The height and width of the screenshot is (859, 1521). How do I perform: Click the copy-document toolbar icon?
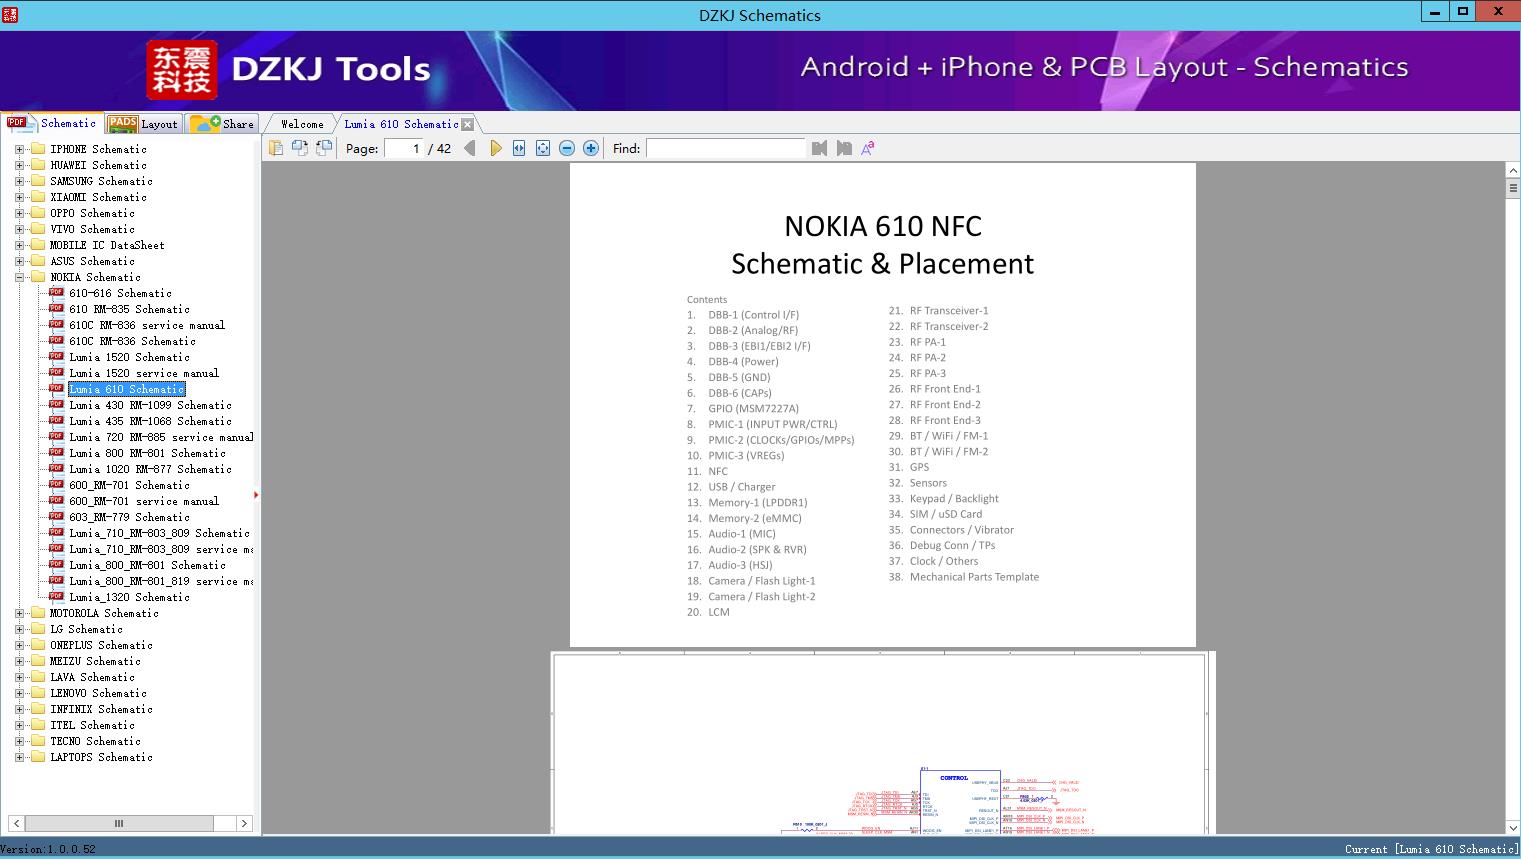(276, 148)
